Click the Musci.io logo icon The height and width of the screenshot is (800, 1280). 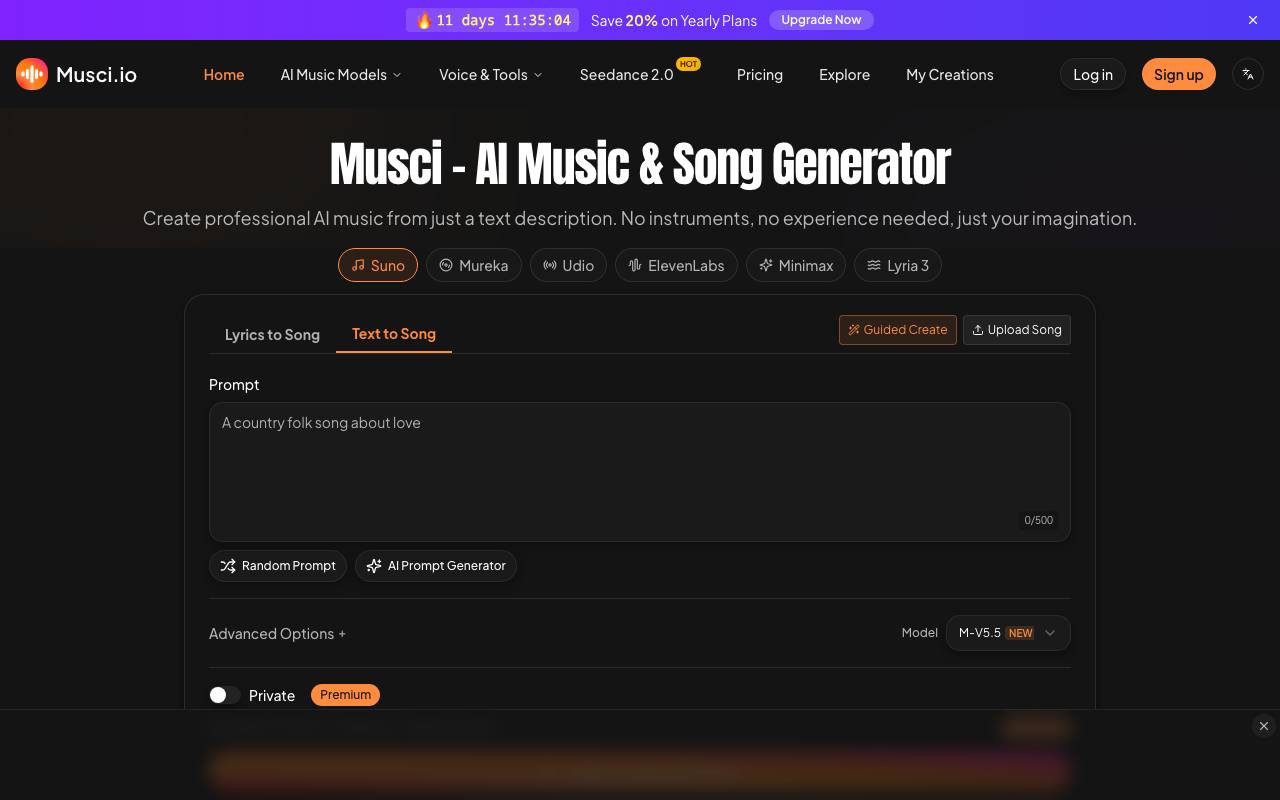[x=32, y=74]
